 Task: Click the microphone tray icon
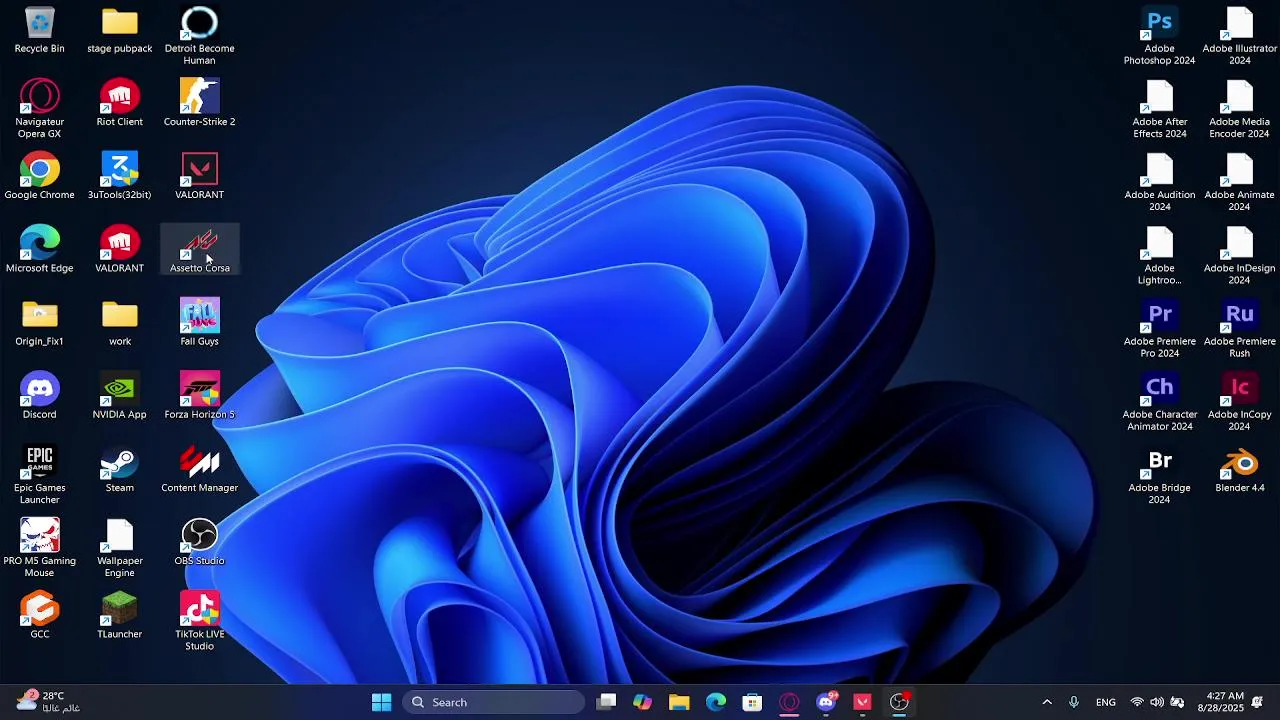click(1074, 702)
